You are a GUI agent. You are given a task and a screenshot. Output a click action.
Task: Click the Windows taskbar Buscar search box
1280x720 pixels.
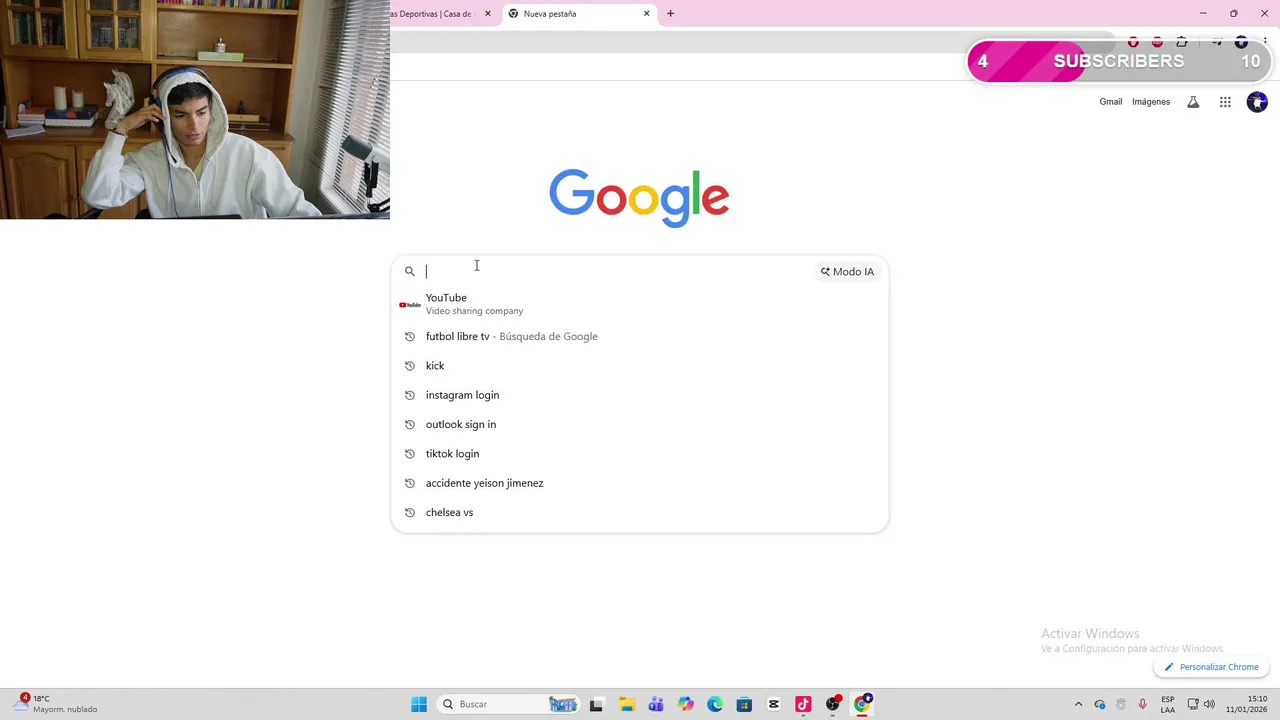point(509,704)
